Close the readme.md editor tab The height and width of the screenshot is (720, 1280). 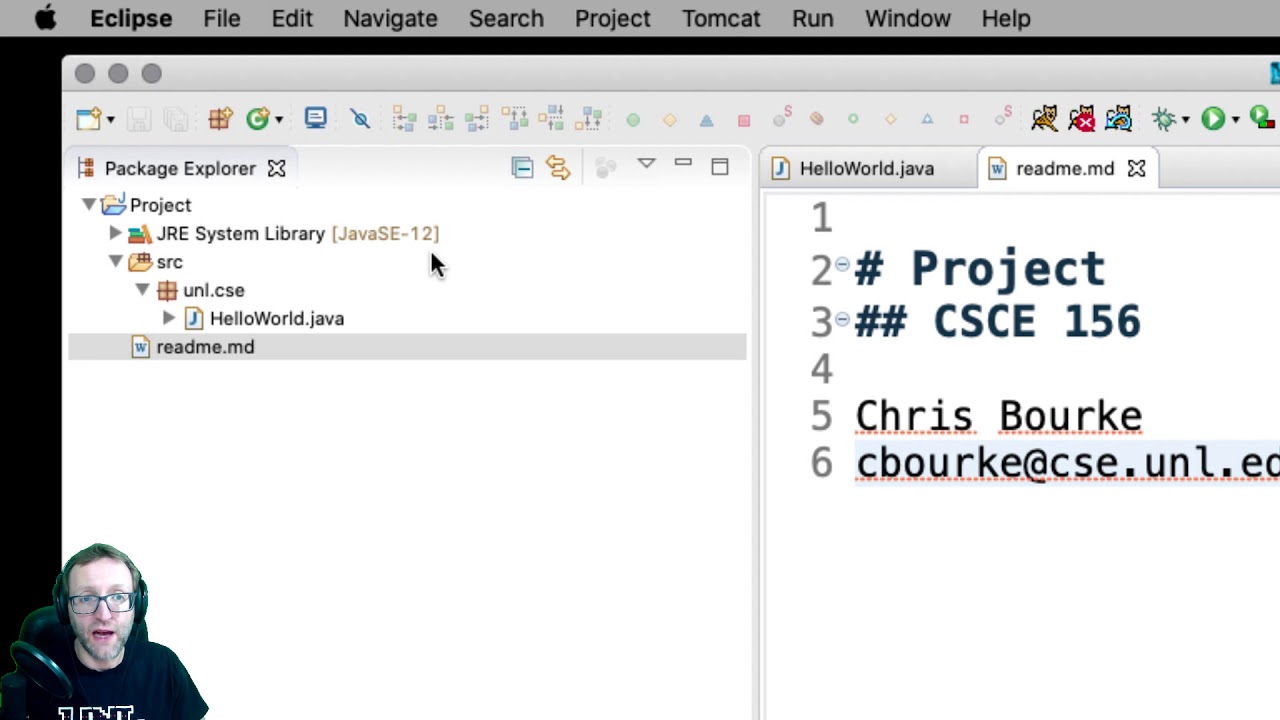(x=1137, y=168)
